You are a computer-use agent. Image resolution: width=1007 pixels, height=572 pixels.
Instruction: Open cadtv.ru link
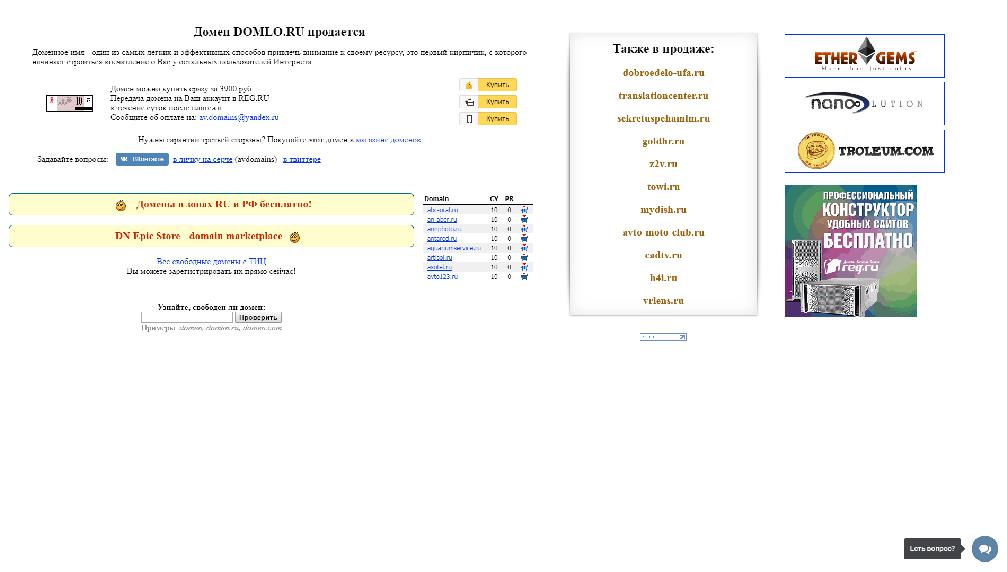click(663, 255)
